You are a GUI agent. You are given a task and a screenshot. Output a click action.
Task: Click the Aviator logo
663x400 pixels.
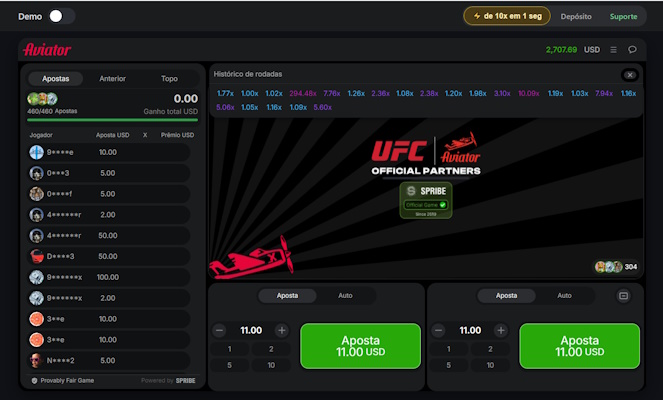tap(47, 50)
